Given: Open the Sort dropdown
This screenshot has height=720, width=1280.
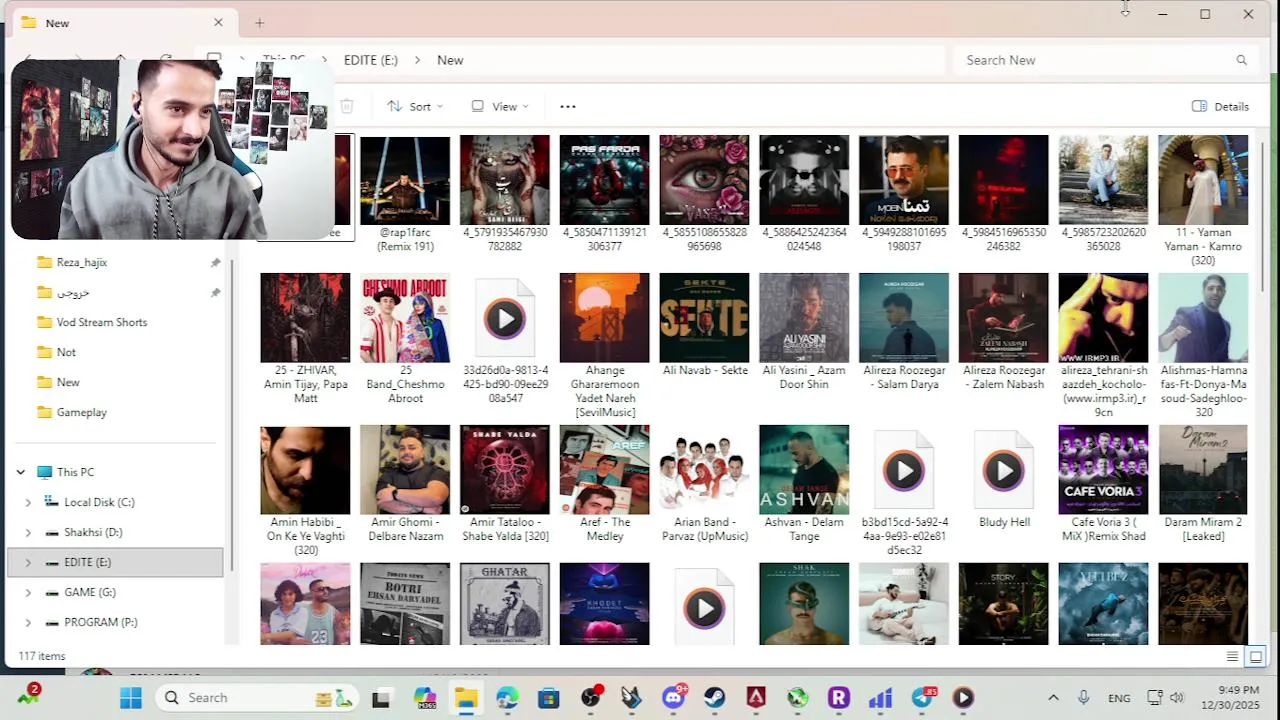Looking at the screenshot, I should pos(415,106).
